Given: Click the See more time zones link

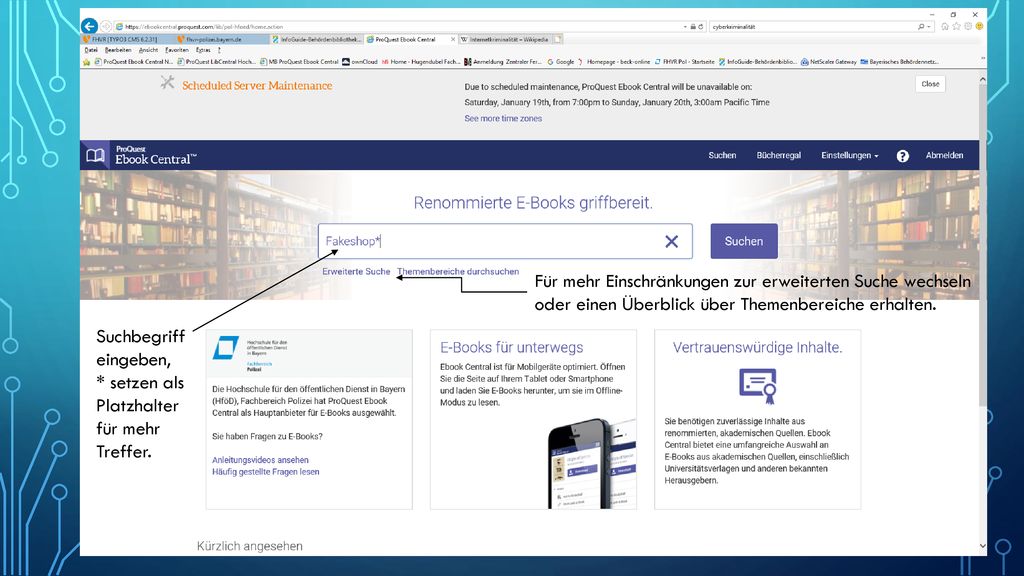Looking at the screenshot, I should pos(503,119).
